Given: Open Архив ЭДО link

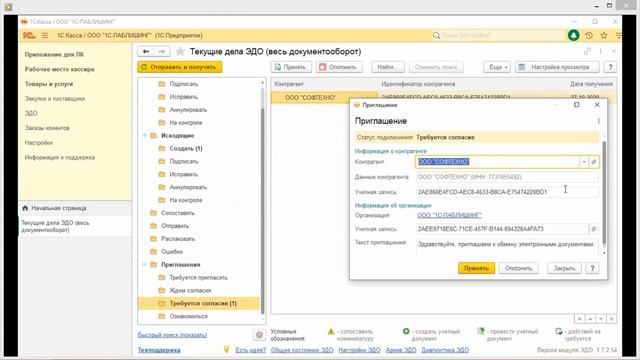Looking at the screenshot, I should (x=401, y=350).
